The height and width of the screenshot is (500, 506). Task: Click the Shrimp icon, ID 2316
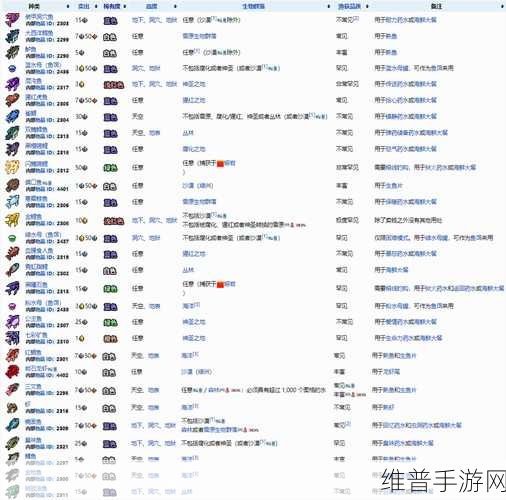12,408
